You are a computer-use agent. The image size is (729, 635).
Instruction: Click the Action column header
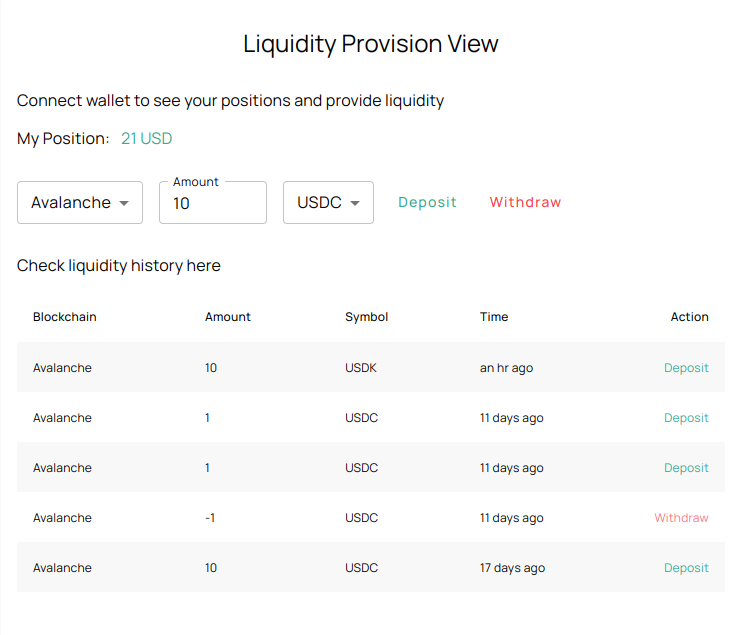coord(689,317)
